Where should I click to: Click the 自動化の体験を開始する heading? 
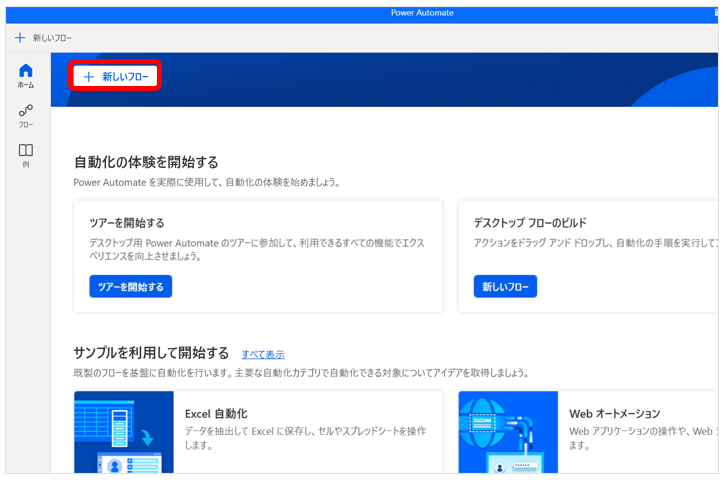pos(146,162)
